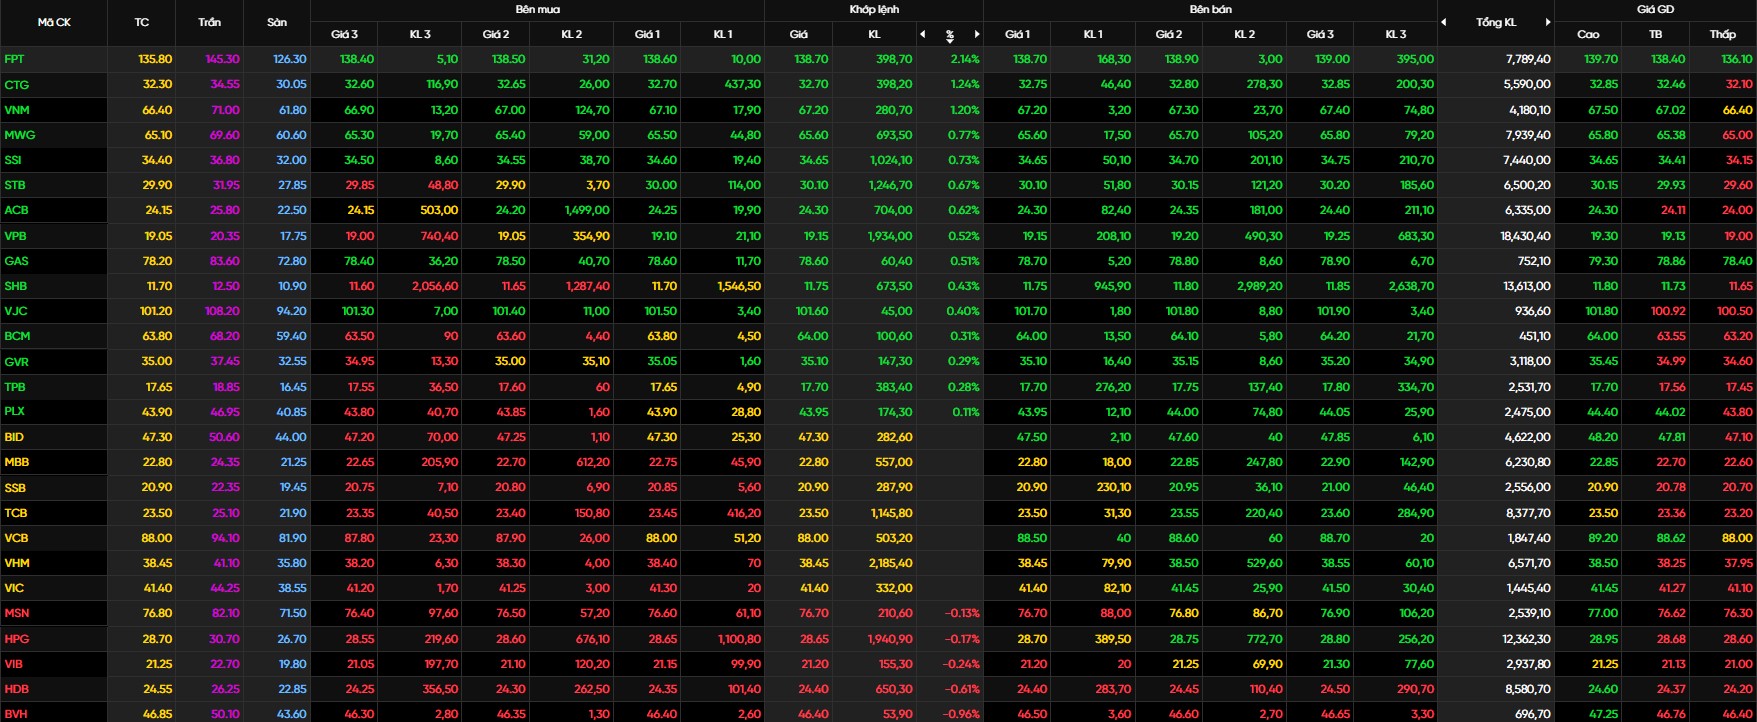Click VHM's matched volume 2,185,40
1757x722 pixels.
(888, 563)
